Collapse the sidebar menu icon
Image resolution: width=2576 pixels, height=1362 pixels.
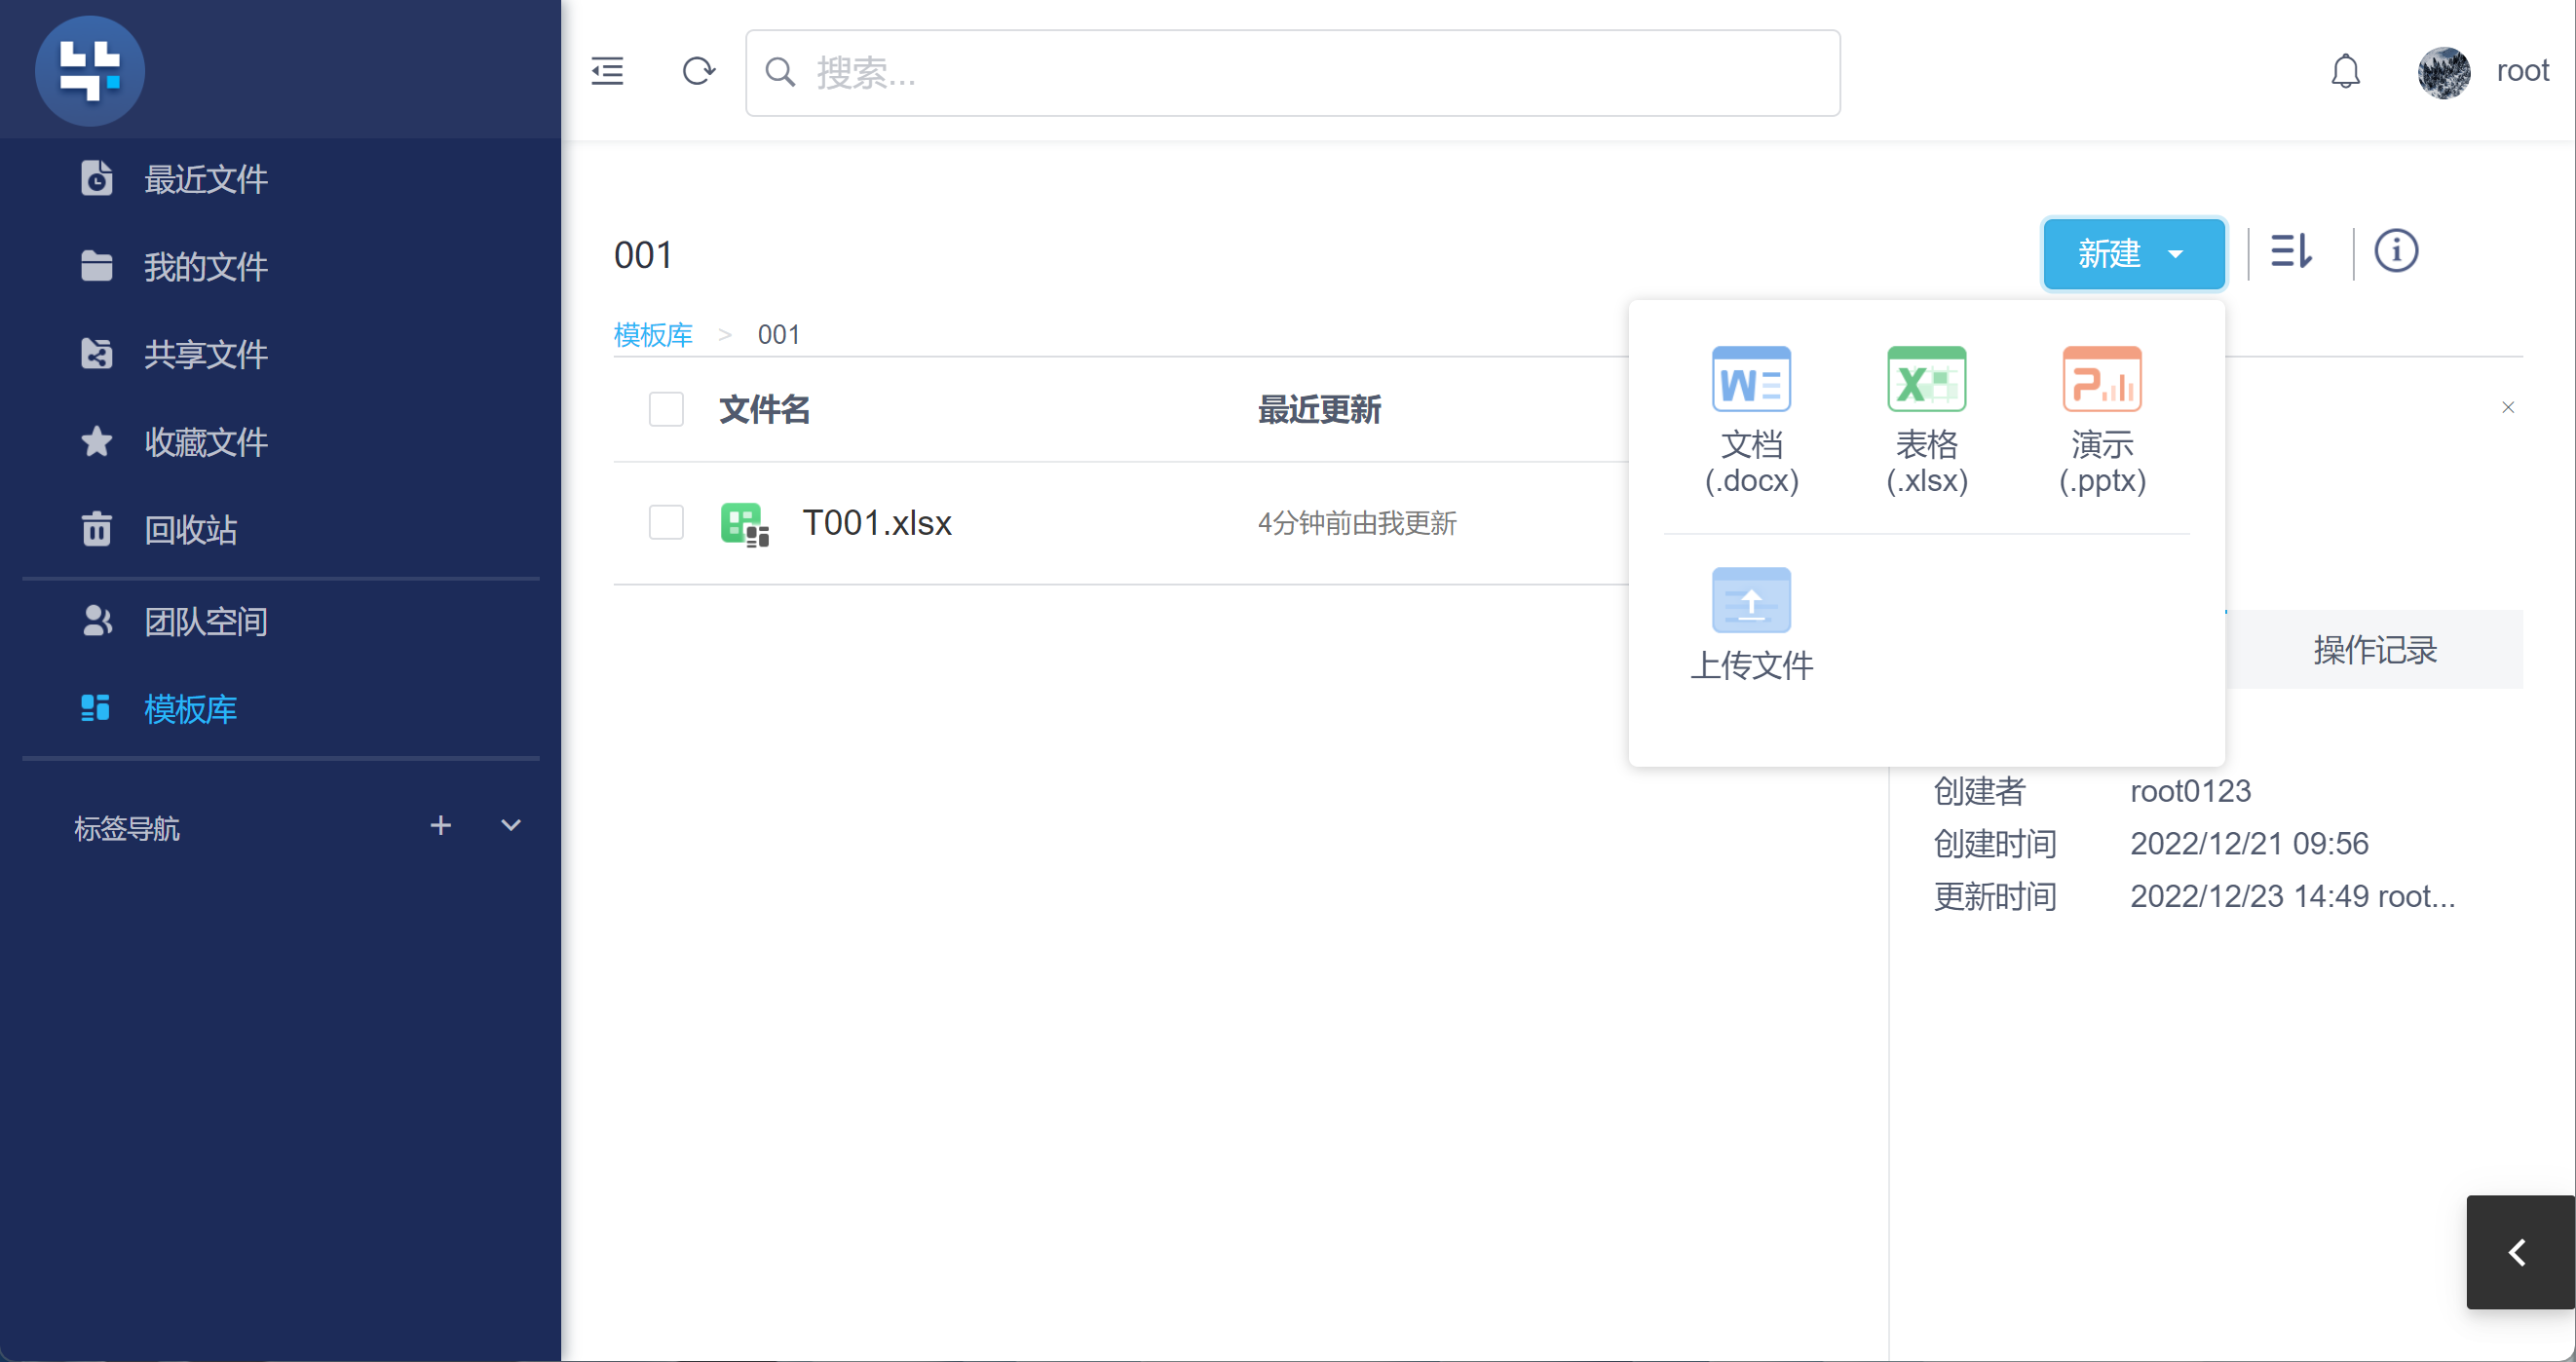pos(607,71)
